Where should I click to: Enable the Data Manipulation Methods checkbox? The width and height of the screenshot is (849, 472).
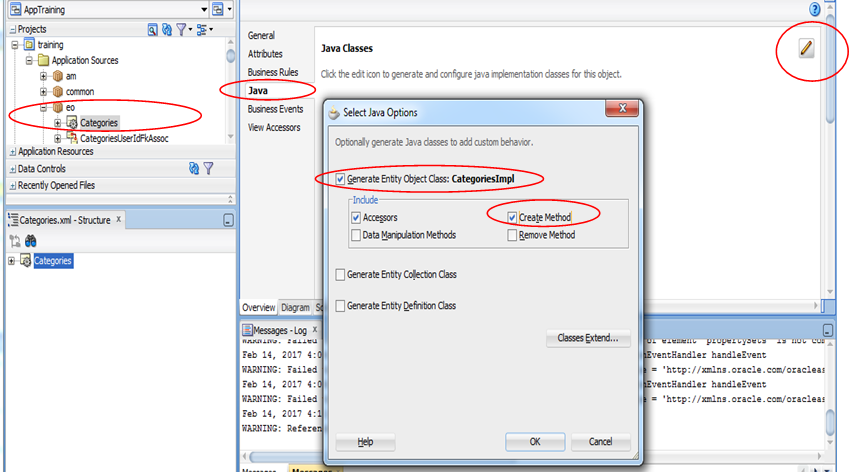tap(357, 235)
